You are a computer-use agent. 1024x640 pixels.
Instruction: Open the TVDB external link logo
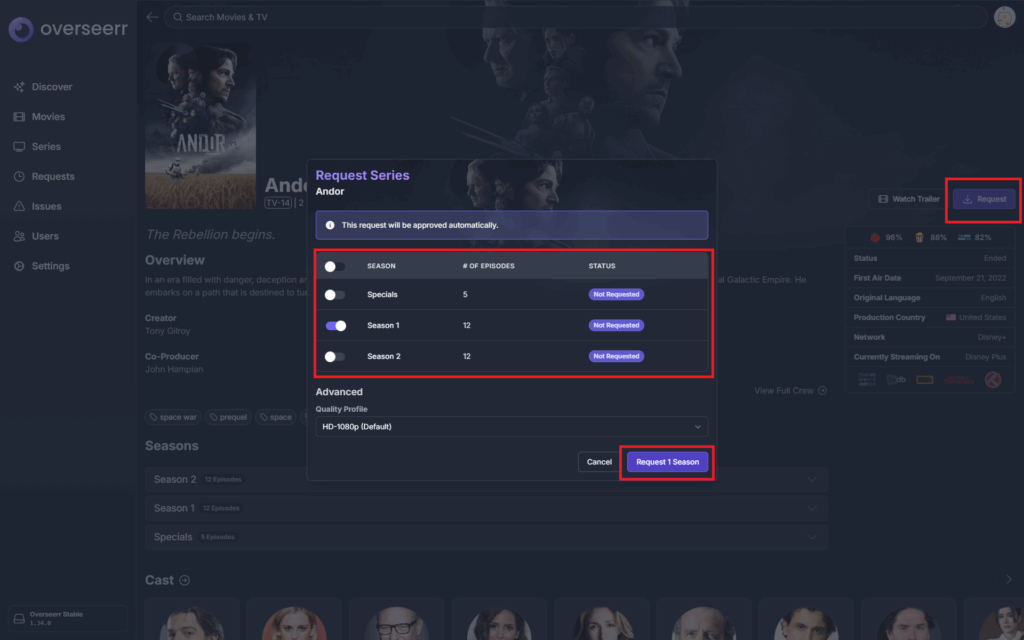pos(896,380)
